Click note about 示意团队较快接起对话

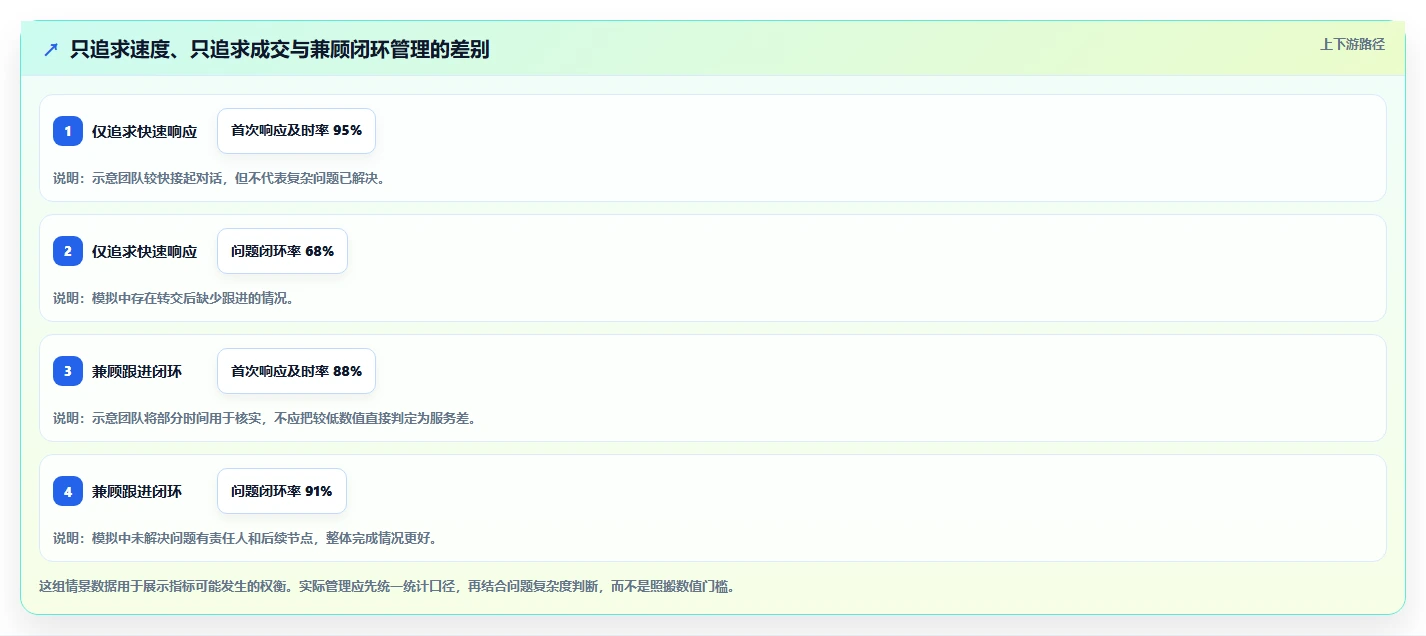coord(219,178)
